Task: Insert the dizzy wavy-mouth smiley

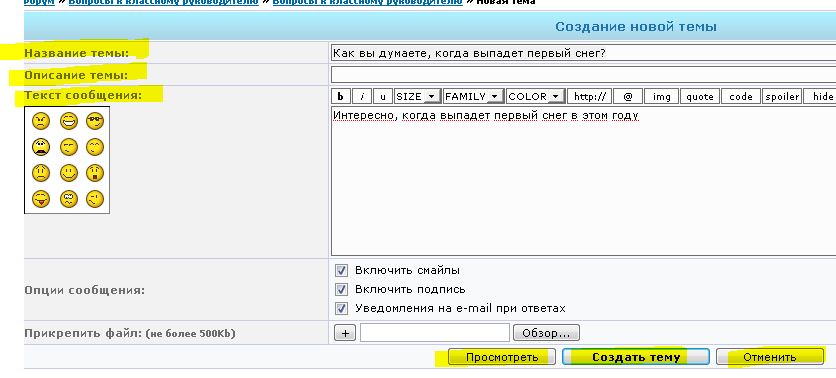Action: coord(68,199)
